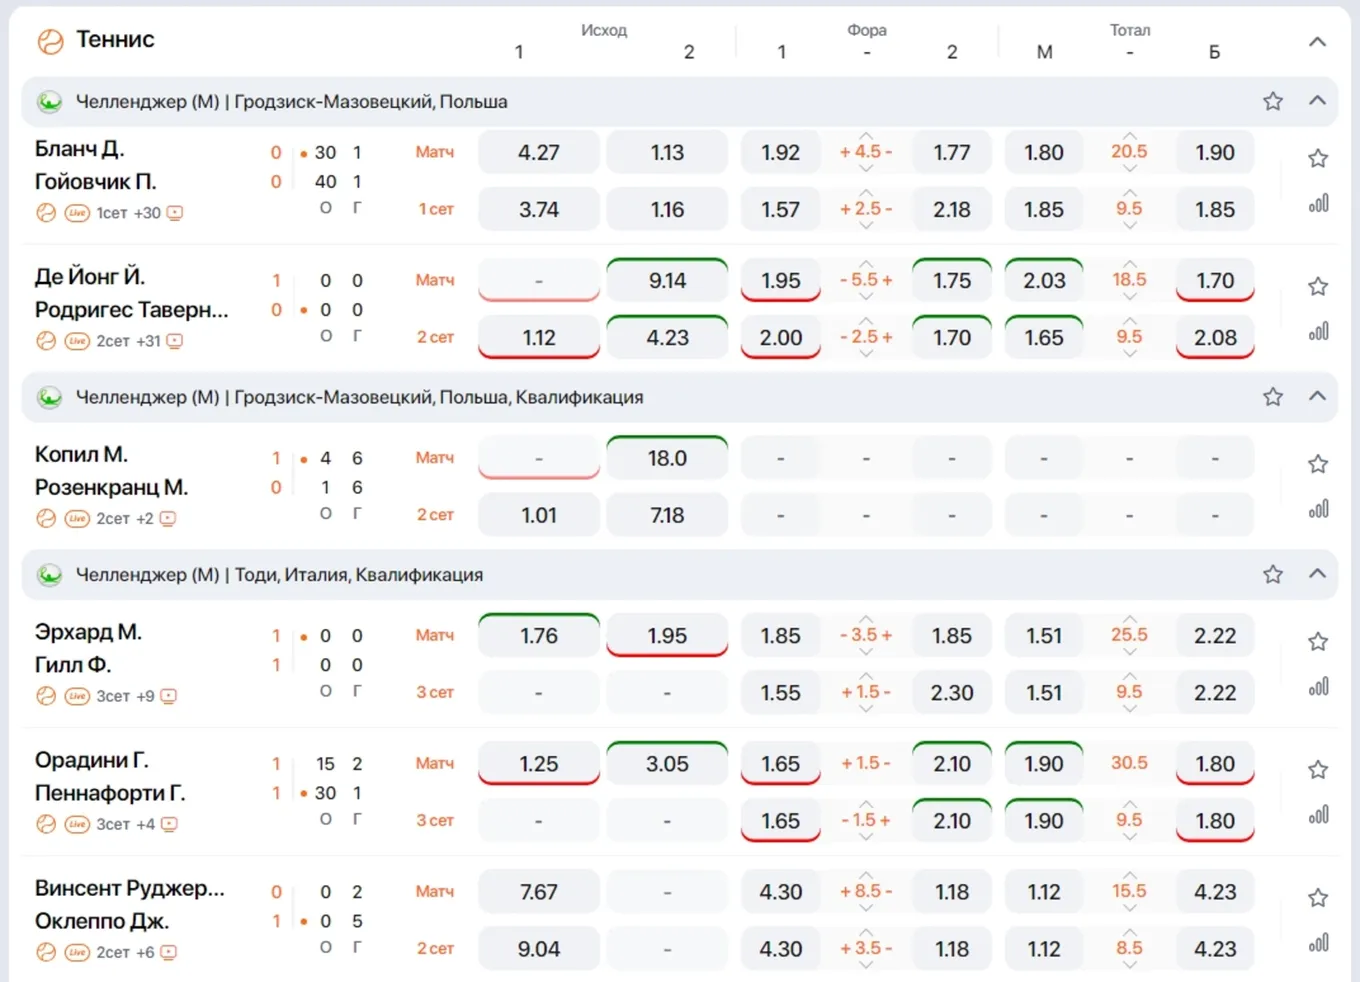Image resolution: width=1360 pixels, height=982 pixels.
Task: Open the Бланч Д. vs Гойовчик П. match
Action: pyautogui.click(x=96, y=165)
